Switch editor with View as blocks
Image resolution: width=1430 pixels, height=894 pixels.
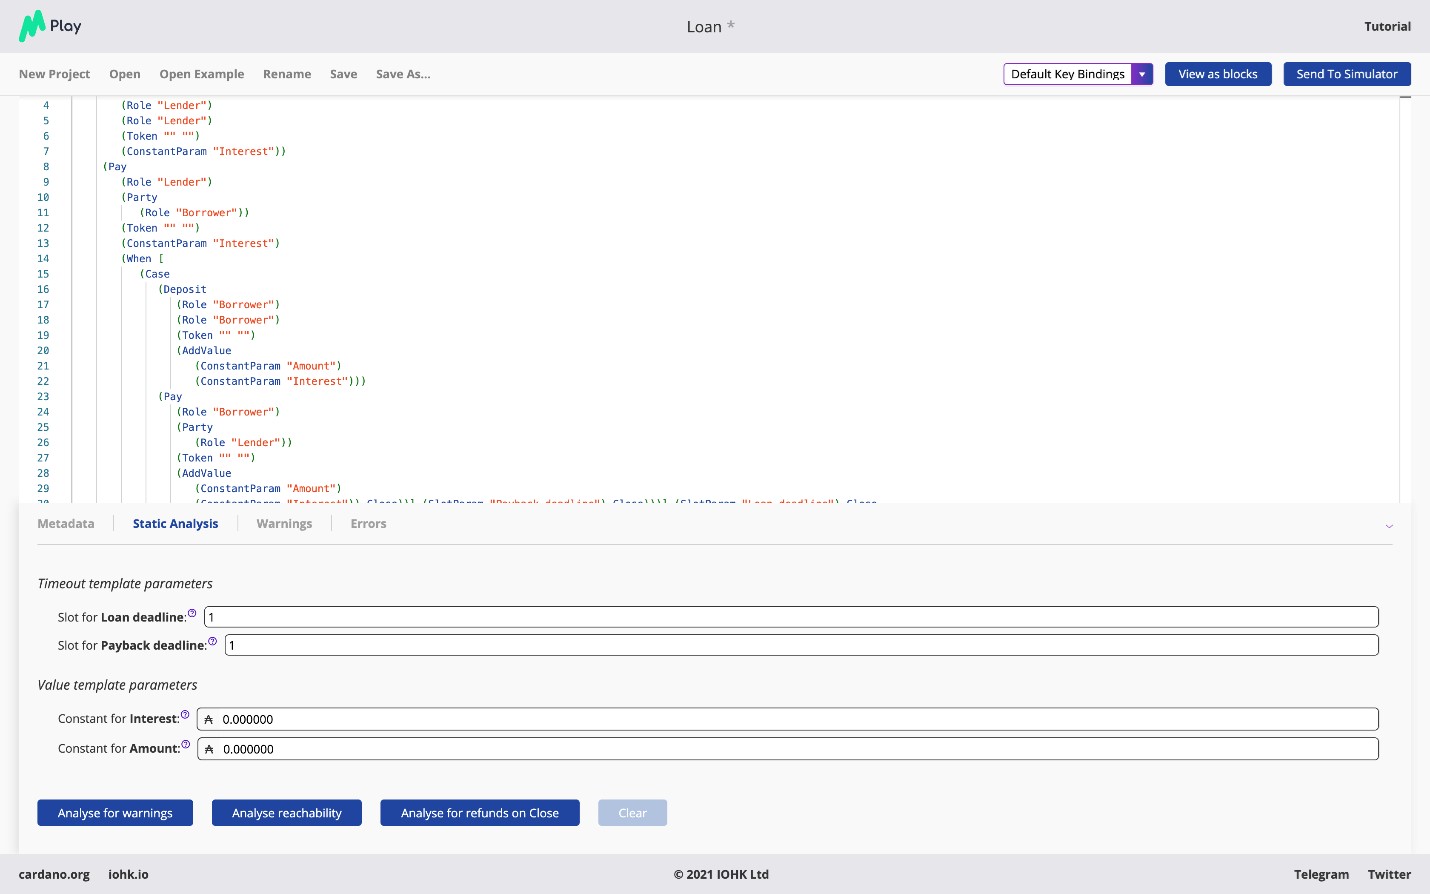pyautogui.click(x=1218, y=74)
